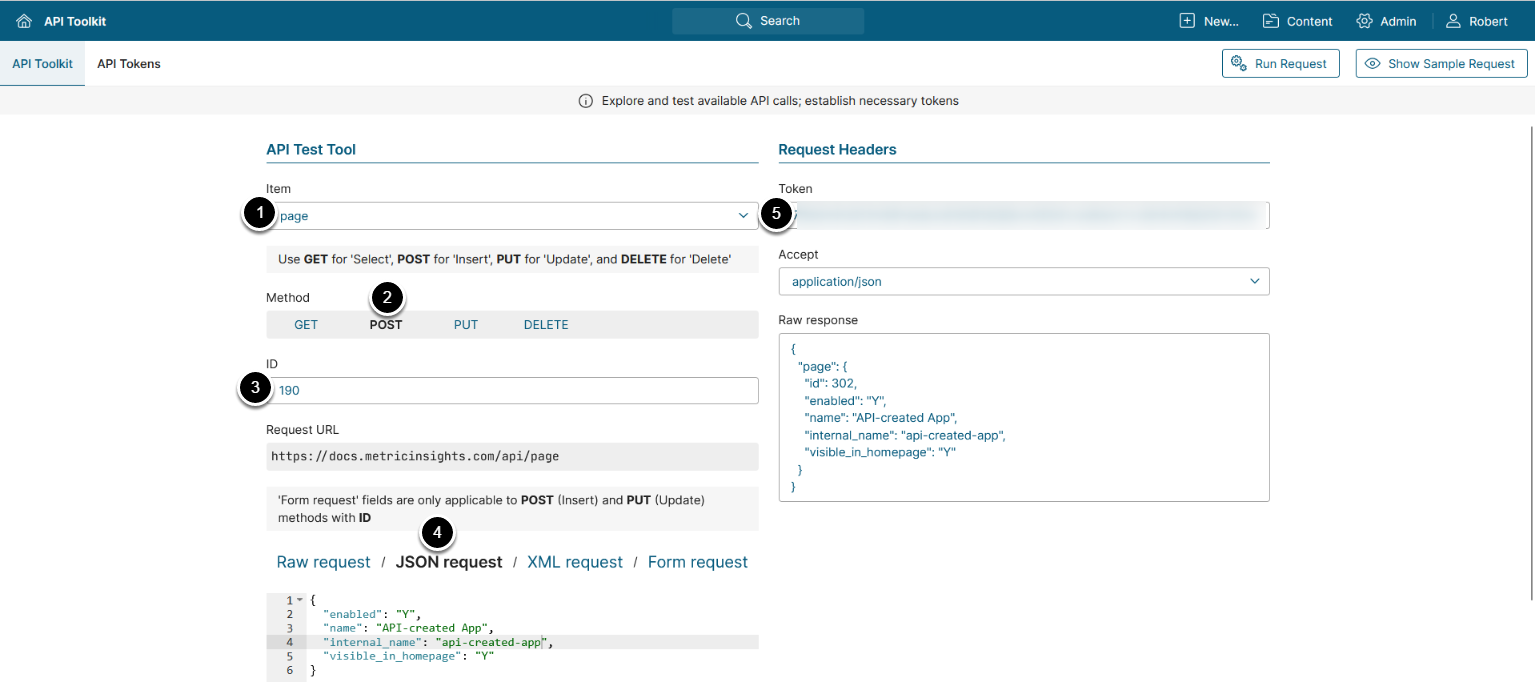Screen dimensions: 1535x682
Task: Open the Form request tab
Action: 697,562
